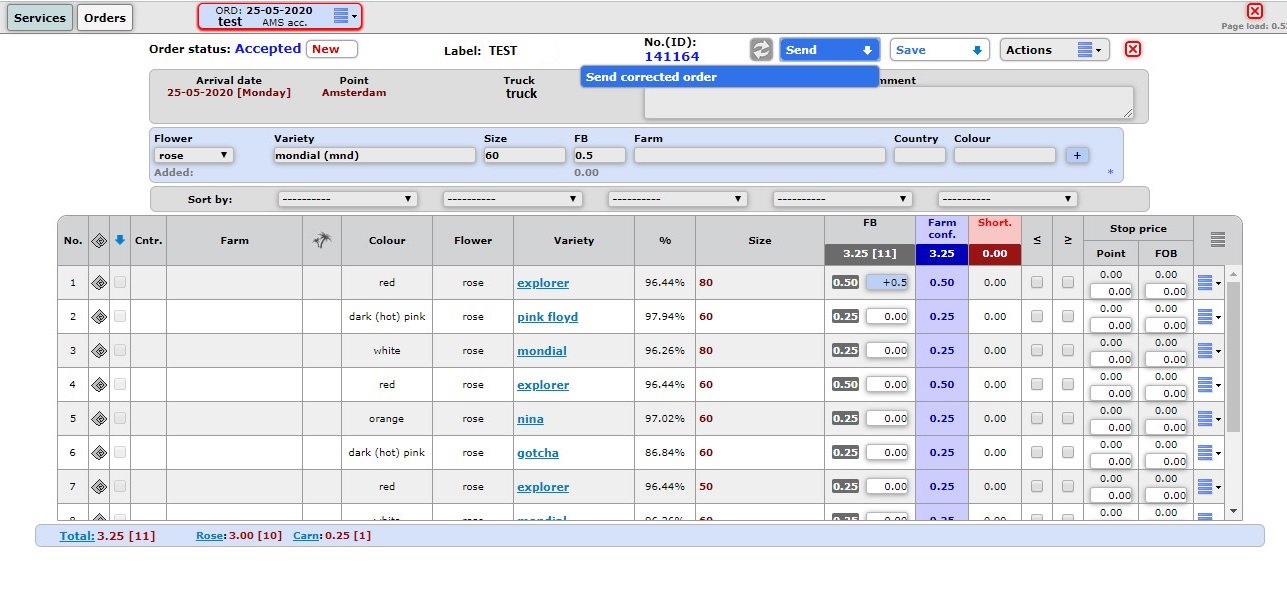Image resolution: width=1287 pixels, height=600 pixels.
Task: Click the refresh order icon beside Send
Action: [762, 50]
